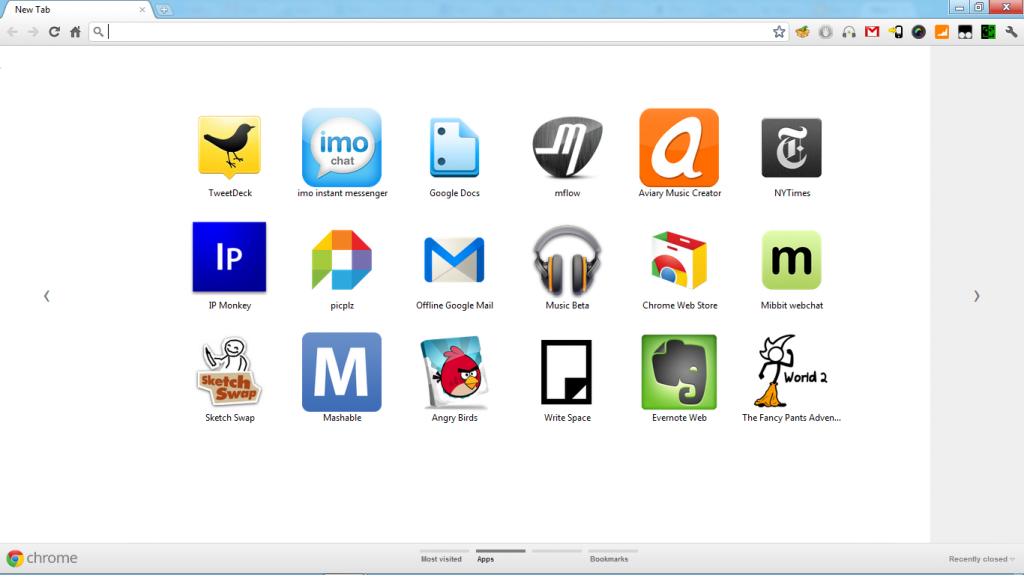The width and height of the screenshot is (1024, 575).
Task: Launch the Angry Birds app
Action: pos(455,372)
